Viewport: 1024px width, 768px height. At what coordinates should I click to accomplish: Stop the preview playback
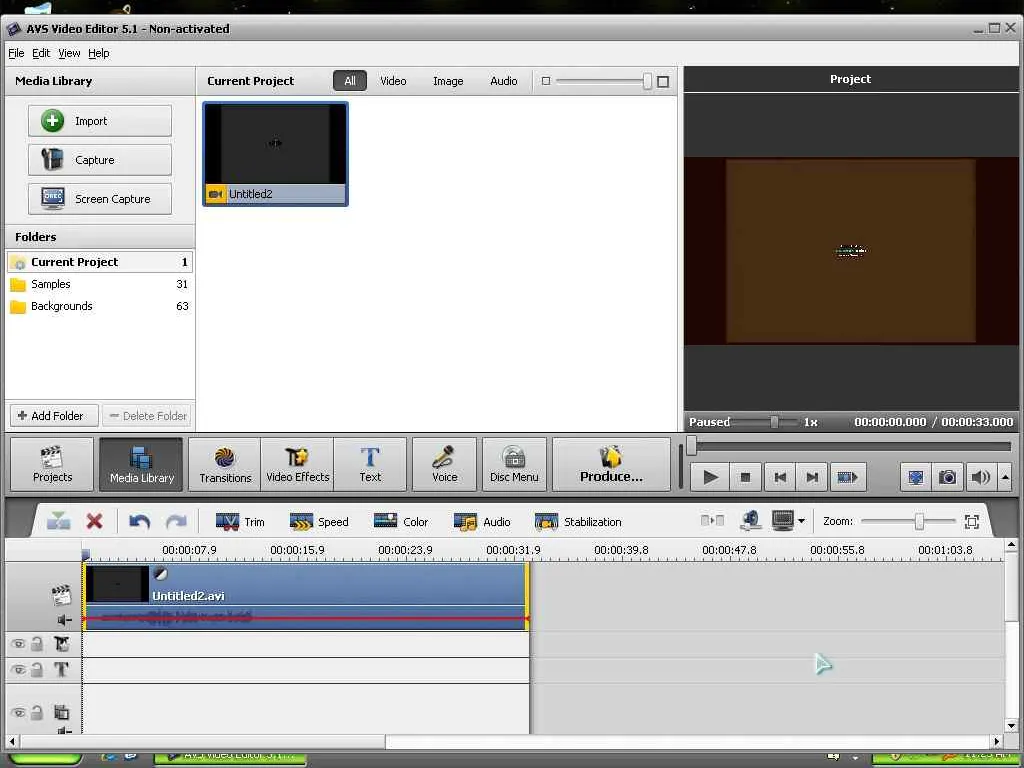tap(745, 477)
